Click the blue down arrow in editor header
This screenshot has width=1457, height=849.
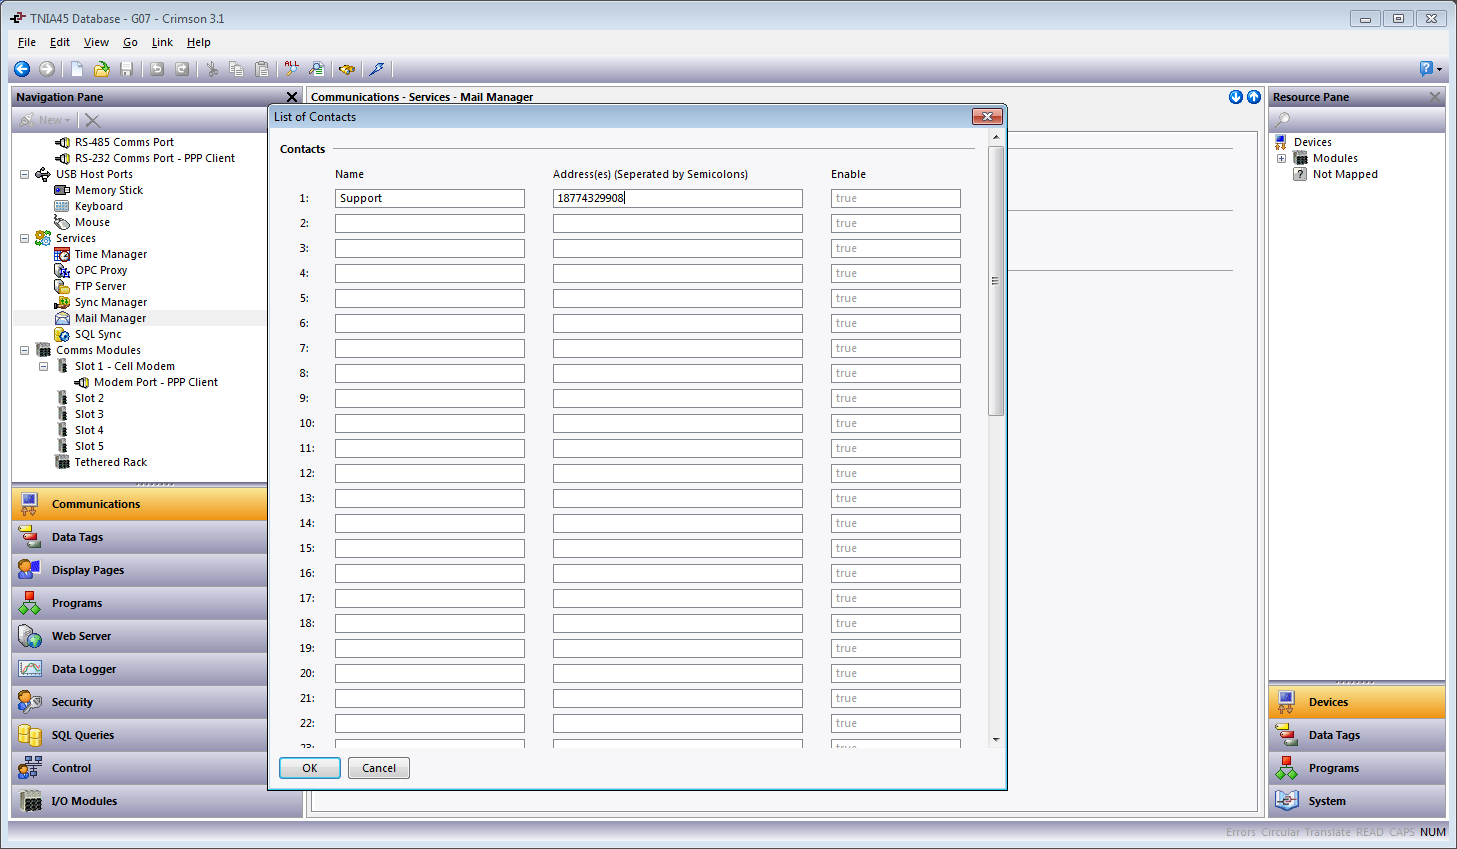(x=1236, y=97)
